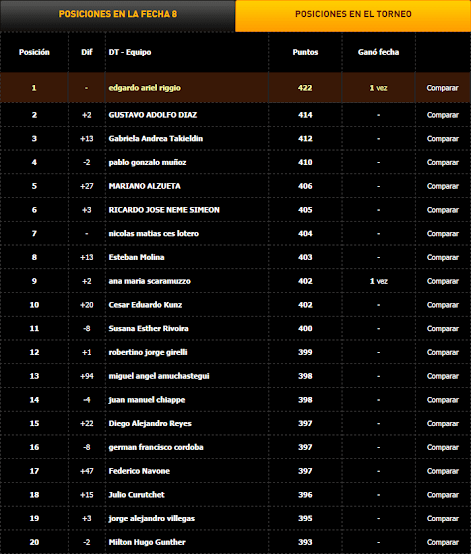Click the Puntos column header

(305, 52)
